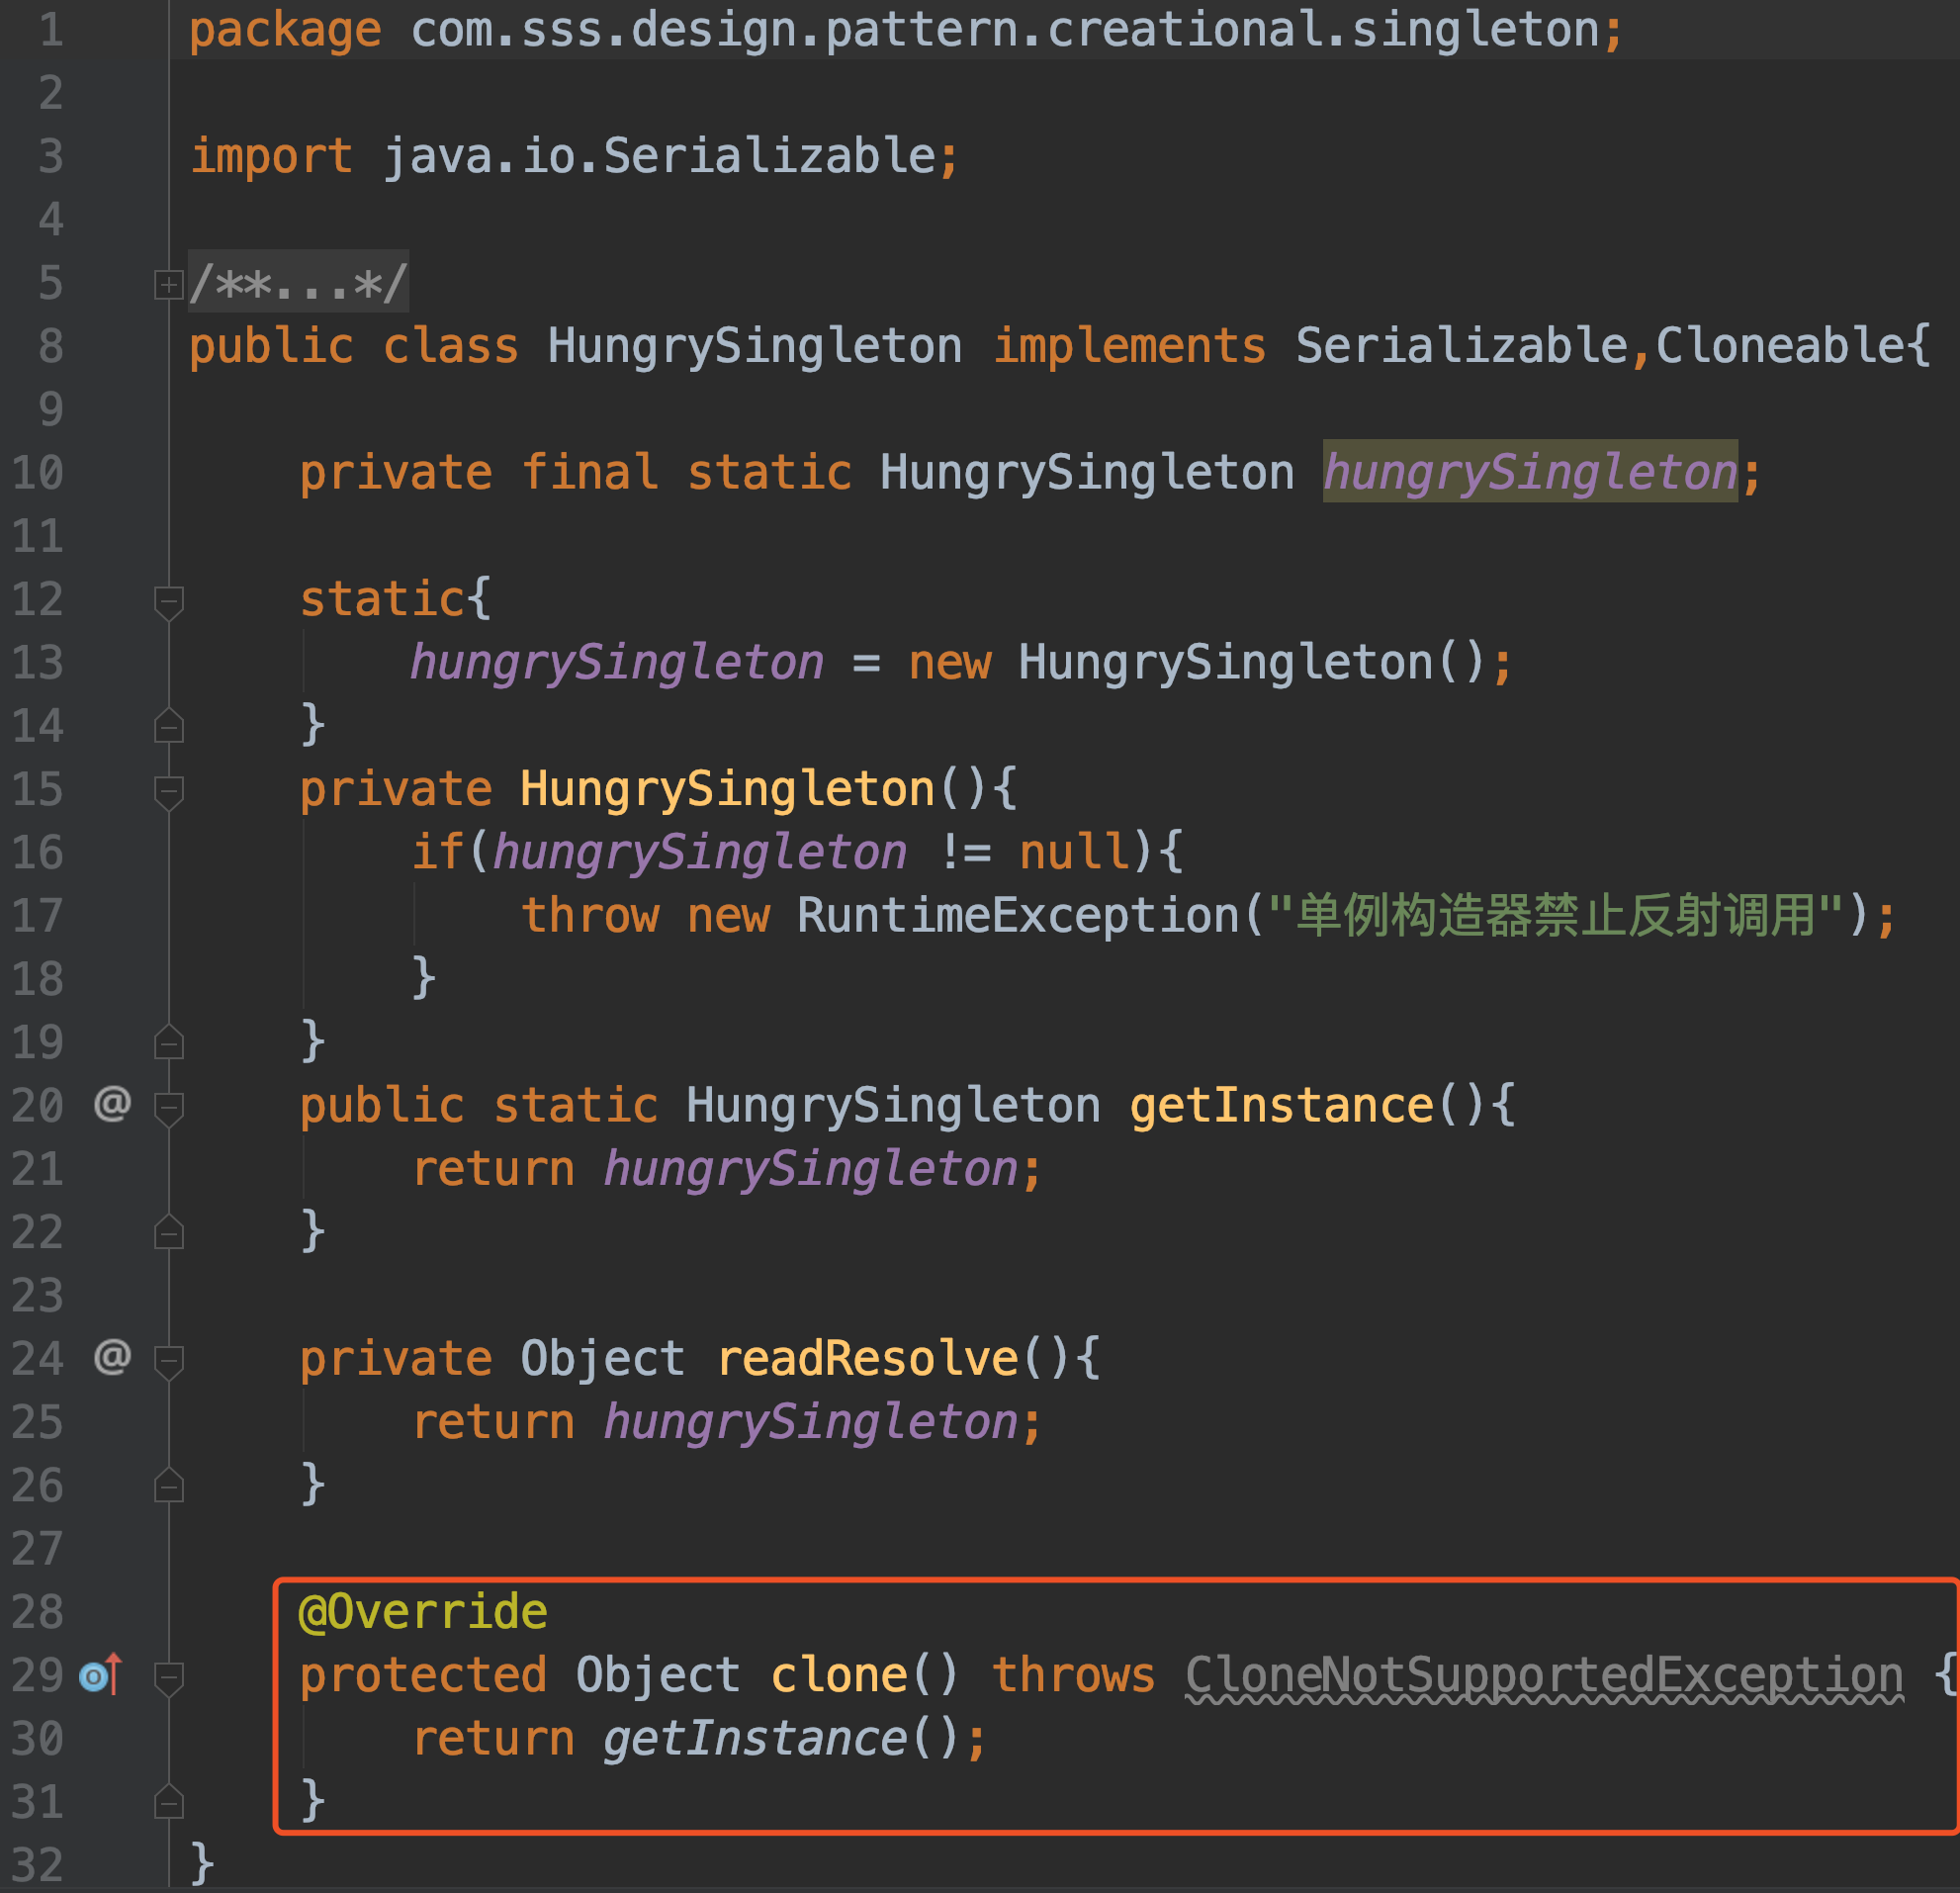Collapse the readResolve method on line 24
This screenshot has width=1960, height=1893.
168,1360
